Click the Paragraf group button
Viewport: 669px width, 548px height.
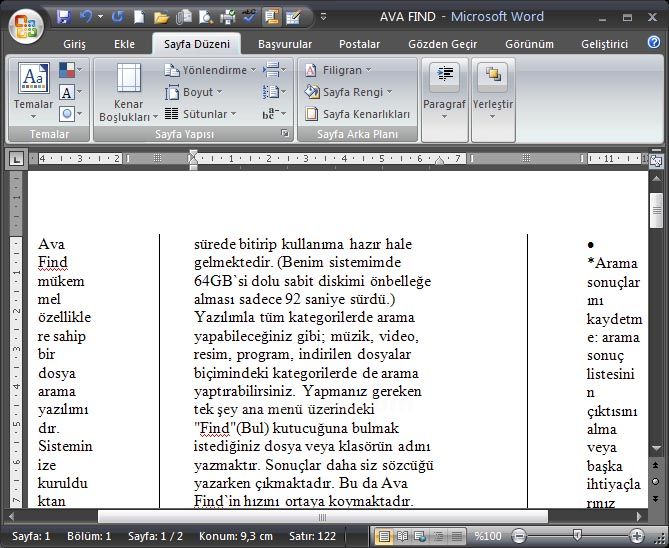tap(444, 90)
